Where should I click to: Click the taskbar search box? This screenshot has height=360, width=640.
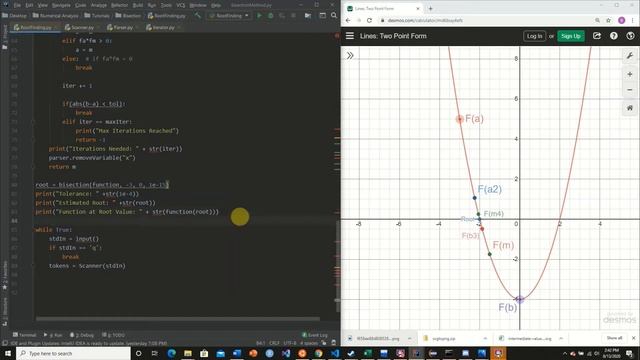pos(73,353)
